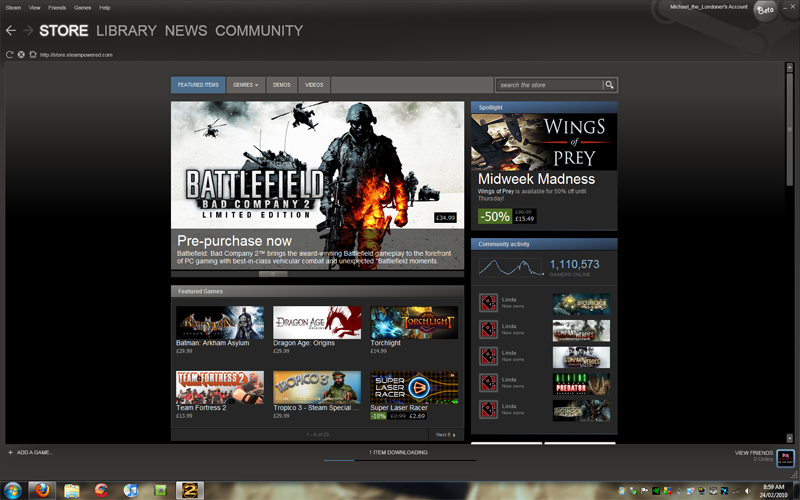Open the Torchlight game thumbnail
The image size is (800, 500).
414,323
